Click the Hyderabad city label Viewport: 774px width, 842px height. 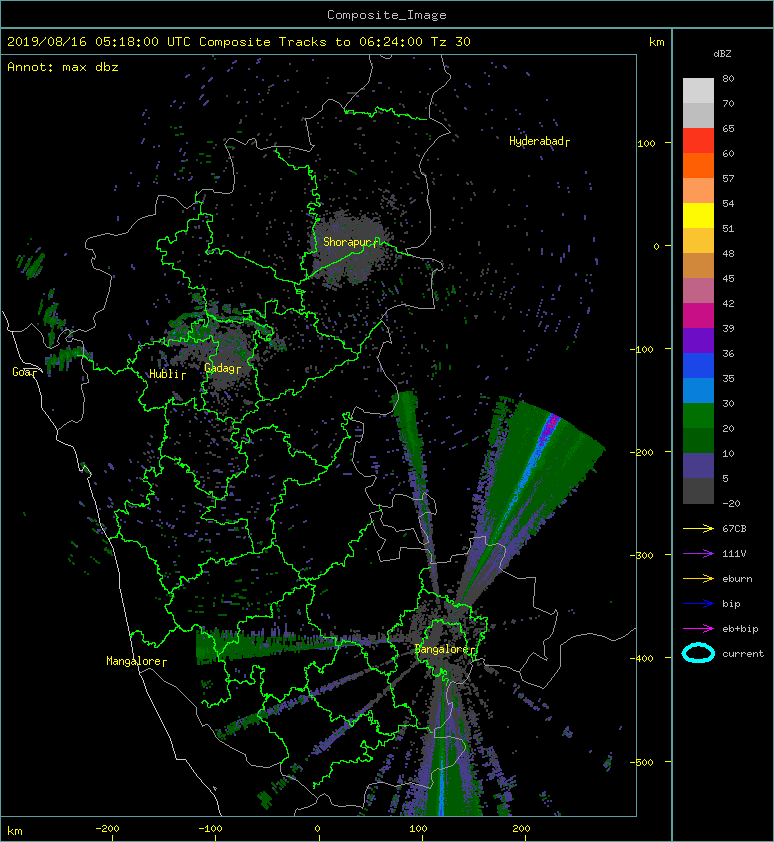pyautogui.click(x=539, y=141)
